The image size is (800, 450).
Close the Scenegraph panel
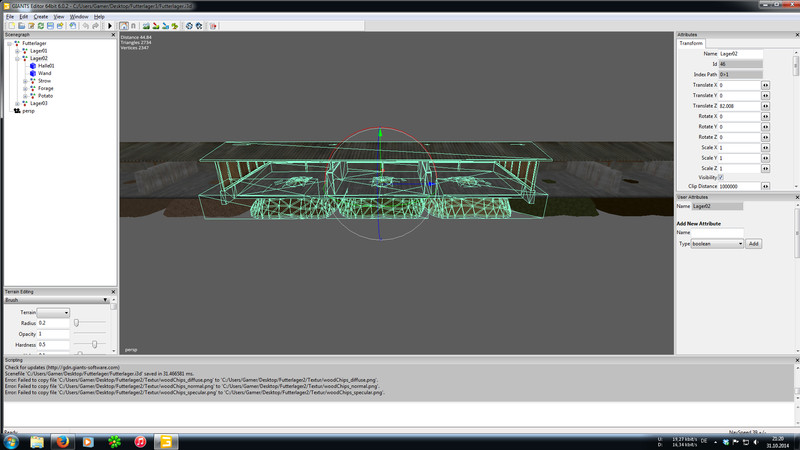coord(114,34)
